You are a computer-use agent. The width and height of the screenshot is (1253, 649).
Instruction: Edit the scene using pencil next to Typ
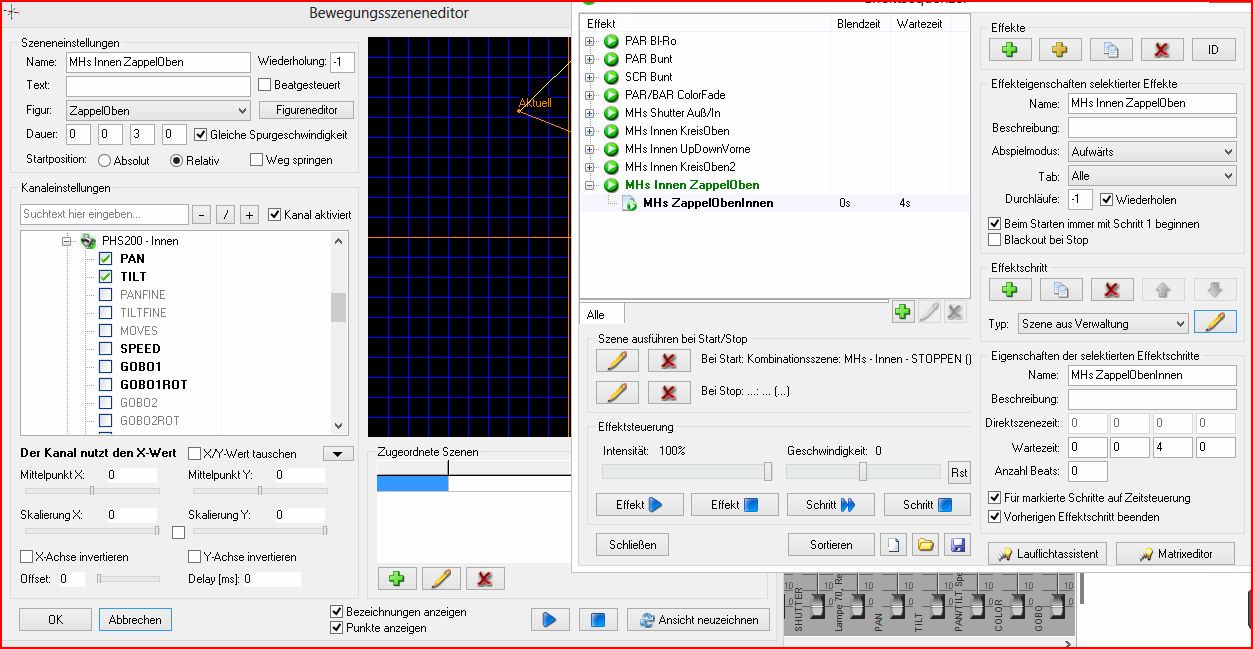pos(1214,322)
